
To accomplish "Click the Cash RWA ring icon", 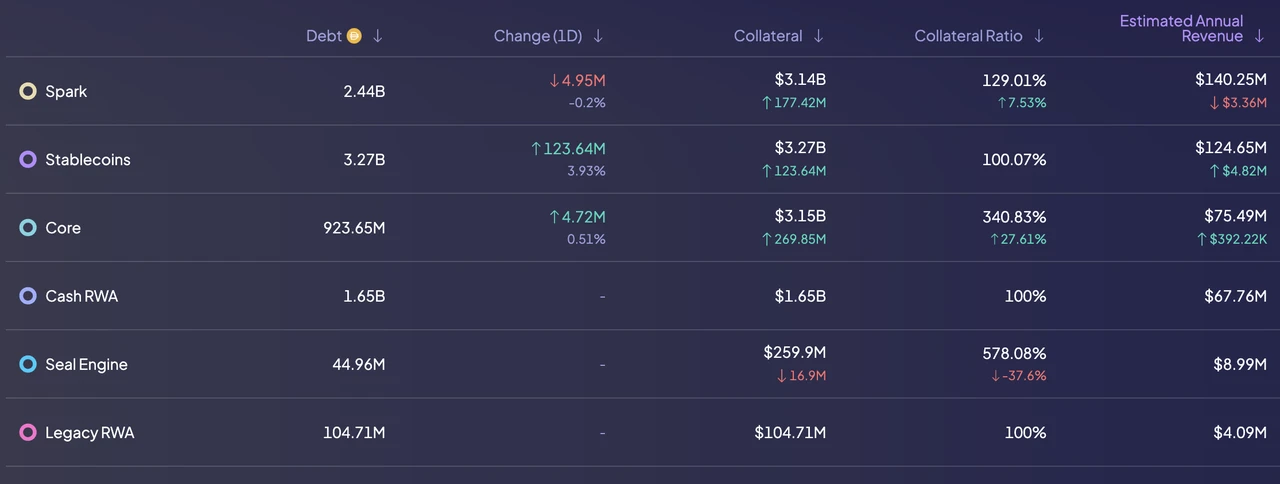I will pos(28,296).
